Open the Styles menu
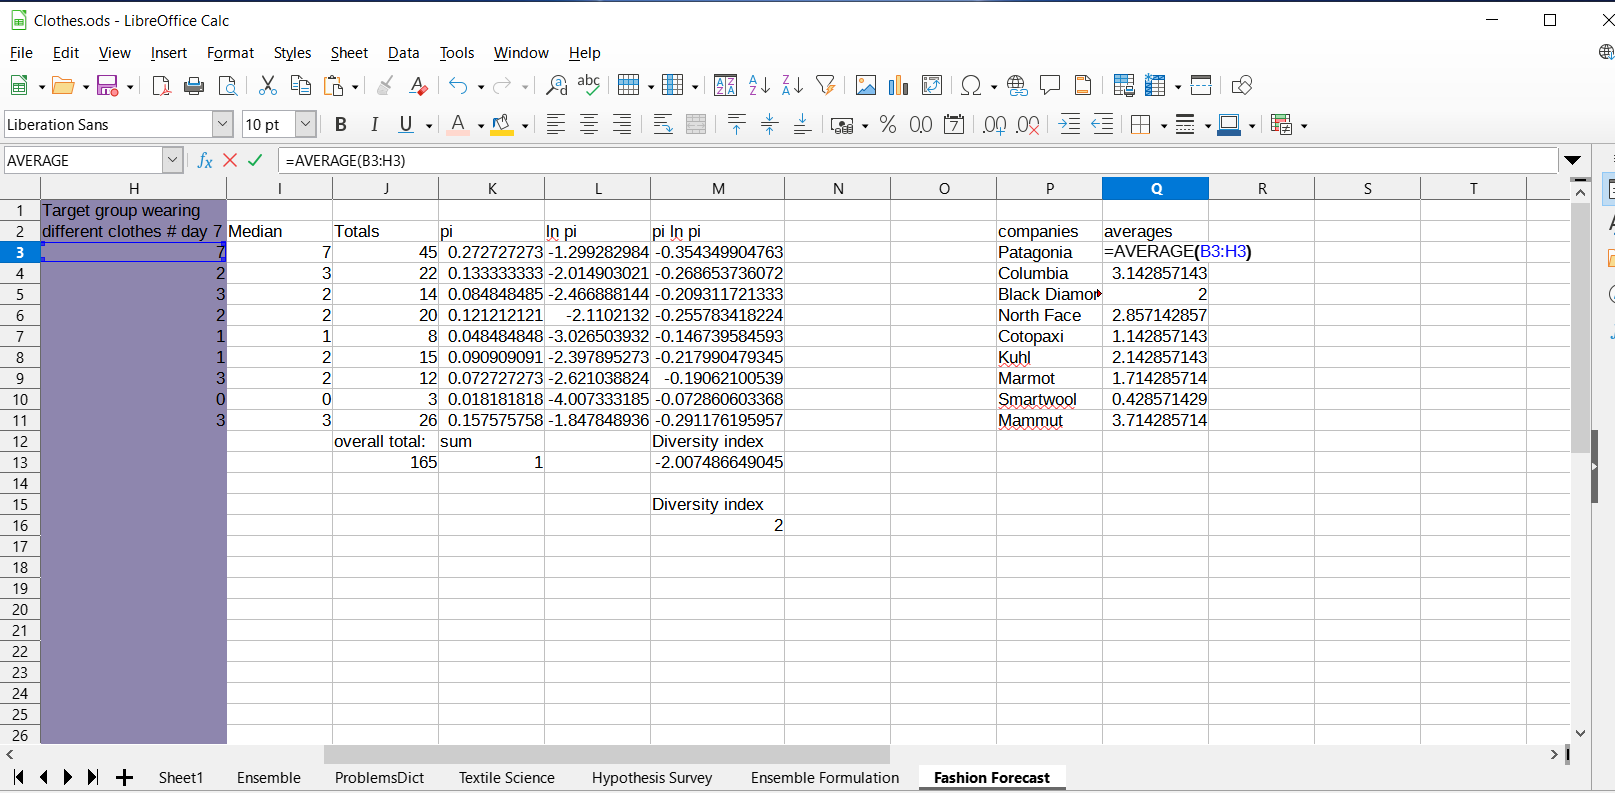The width and height of the screenshot is (1615, 793). (292, 53)
